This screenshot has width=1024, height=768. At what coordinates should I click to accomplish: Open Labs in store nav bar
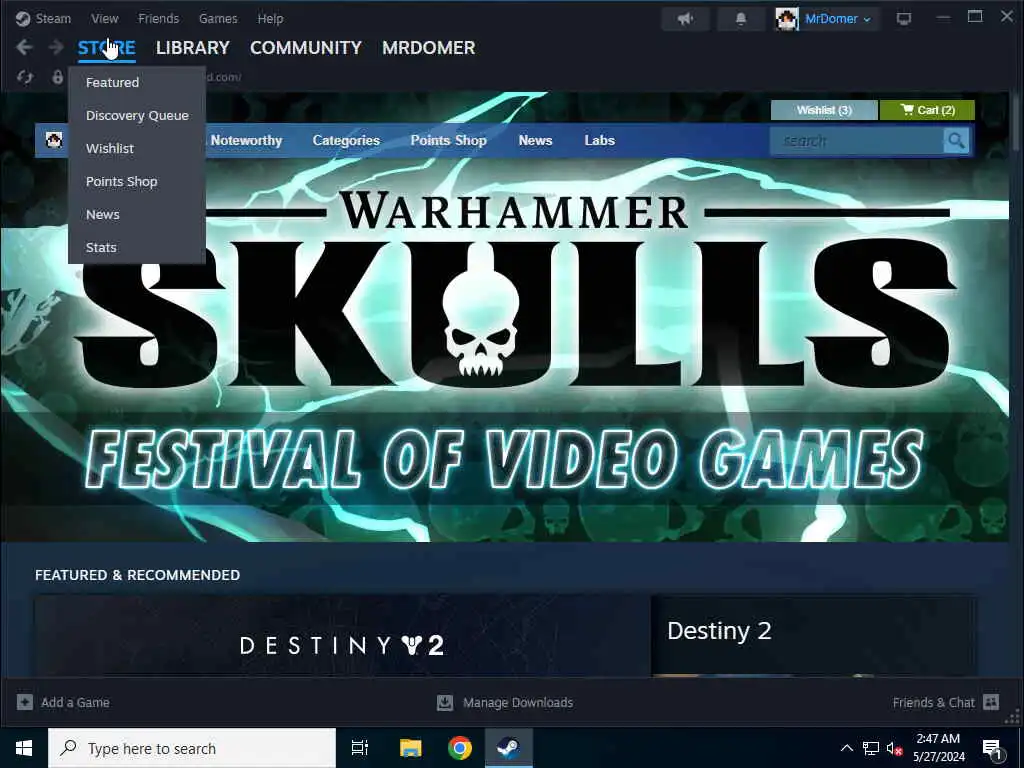600,140
